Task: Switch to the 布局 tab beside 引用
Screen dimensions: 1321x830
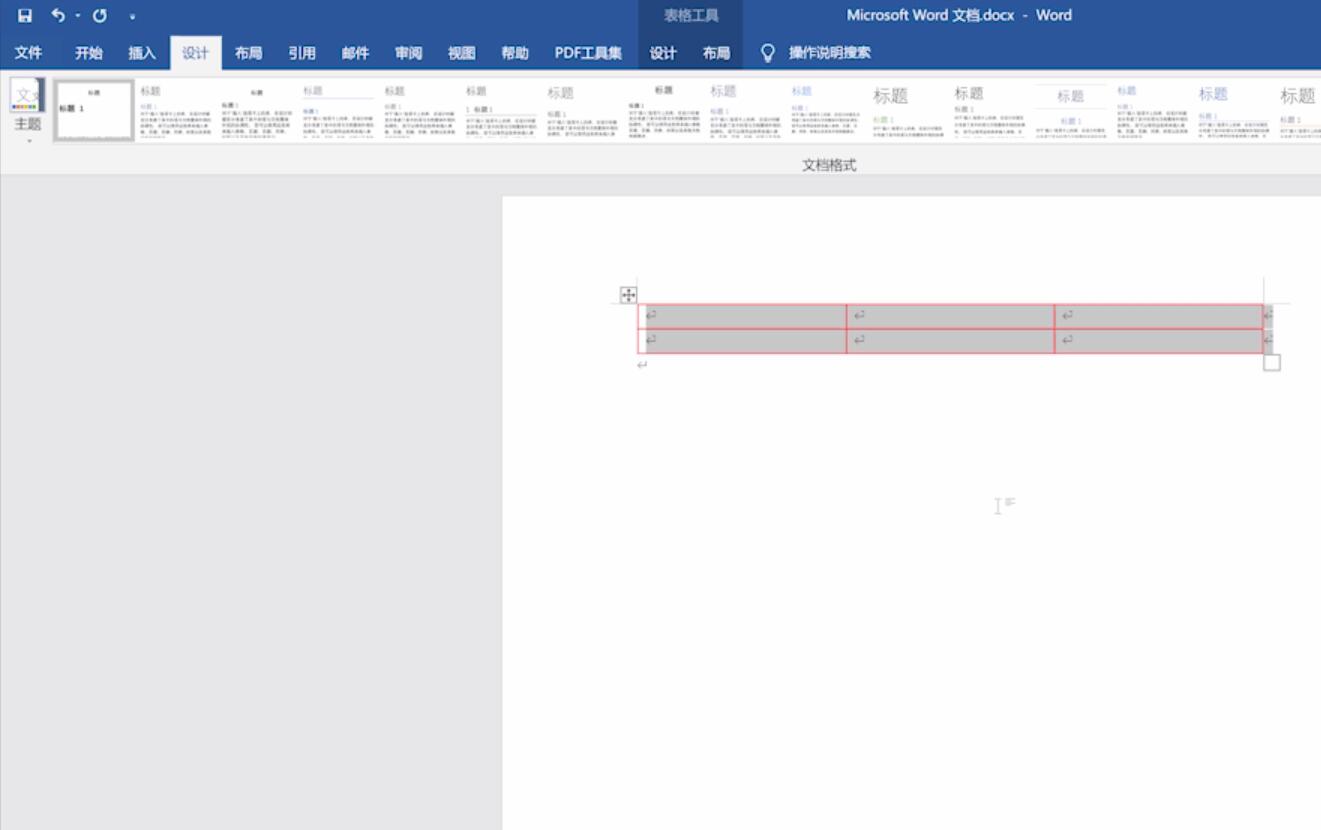Action: click(x=248, y=53)
